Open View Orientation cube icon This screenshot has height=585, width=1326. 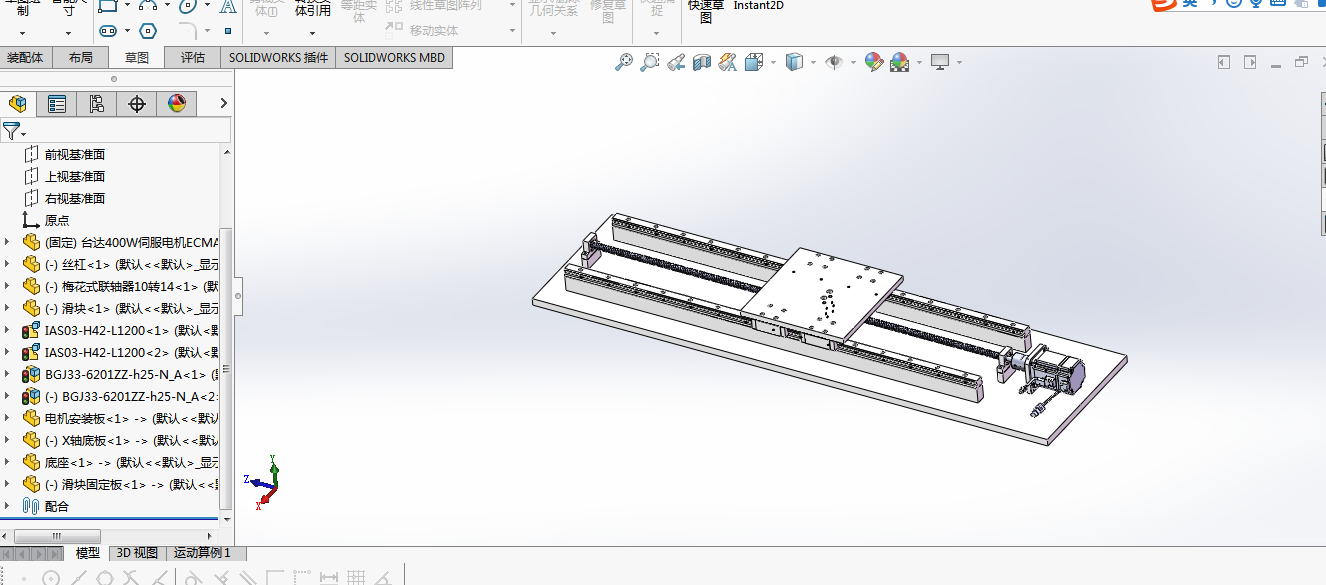coord(755,62)
